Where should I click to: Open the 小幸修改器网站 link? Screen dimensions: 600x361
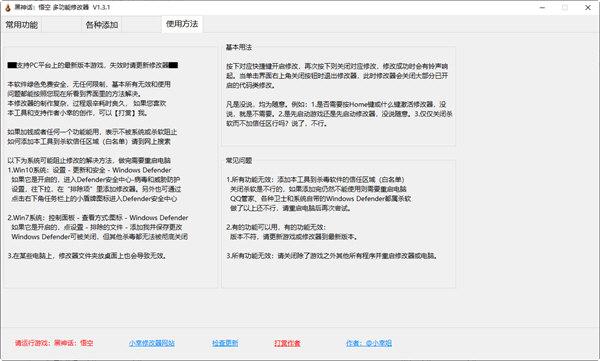pyautogui.click(x=152, y=343)
